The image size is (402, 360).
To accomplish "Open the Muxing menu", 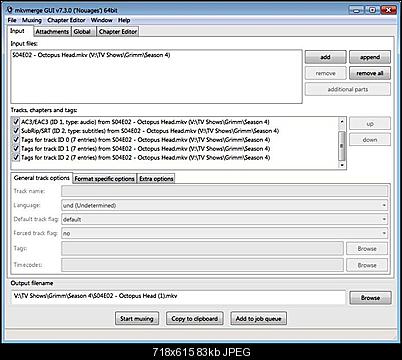I will [x=32, y=20].
